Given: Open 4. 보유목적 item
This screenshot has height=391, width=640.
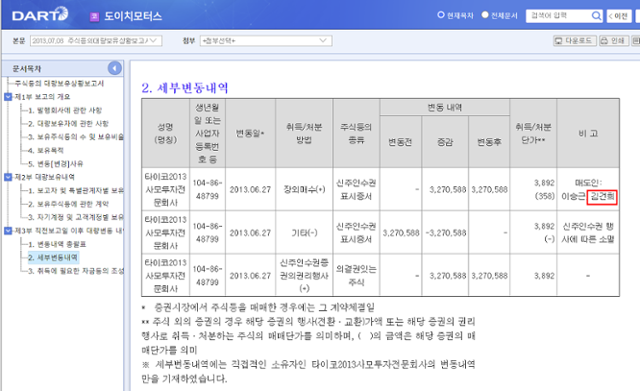Looking at the screenshot, I should (46, 150).
